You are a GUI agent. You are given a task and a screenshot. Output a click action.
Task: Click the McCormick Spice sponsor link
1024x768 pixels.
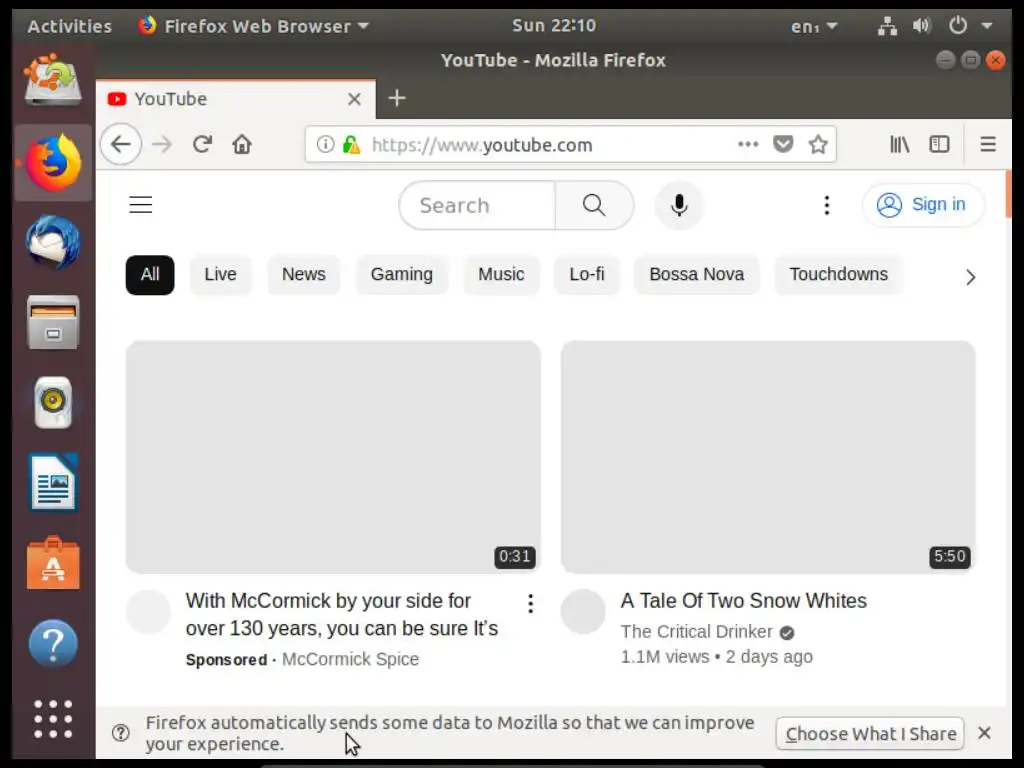(350, 659)
